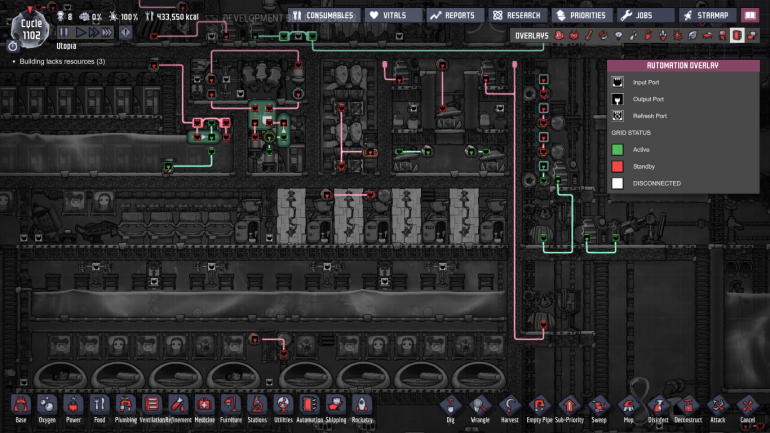
Task: Open the Vitals tab
Action: click(x=393, y=15)
